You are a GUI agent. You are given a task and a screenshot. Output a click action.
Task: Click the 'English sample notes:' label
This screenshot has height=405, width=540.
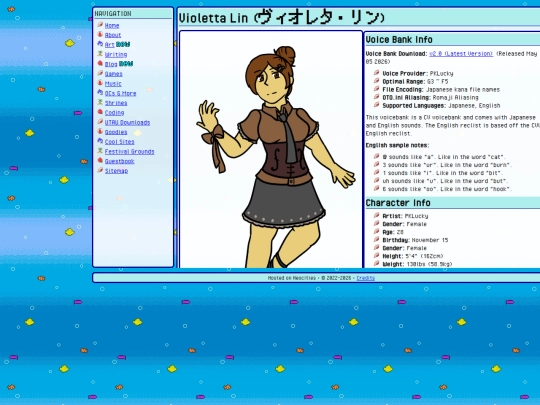coord(397,145)
